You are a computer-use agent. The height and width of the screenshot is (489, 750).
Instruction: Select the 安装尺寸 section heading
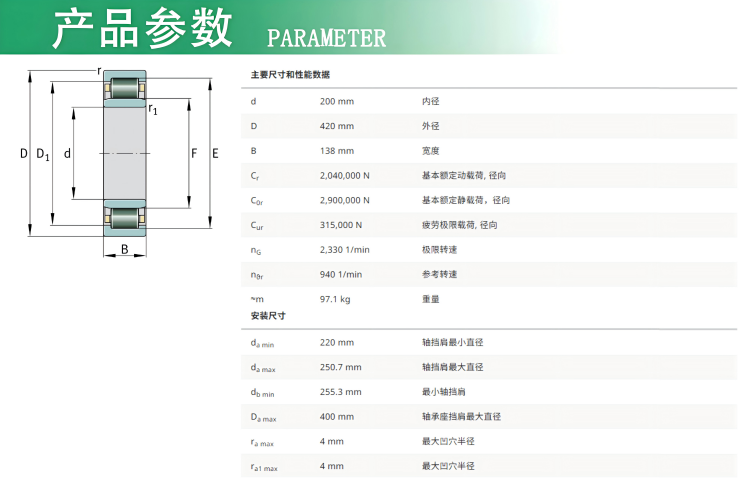click(x=268, y=316)
